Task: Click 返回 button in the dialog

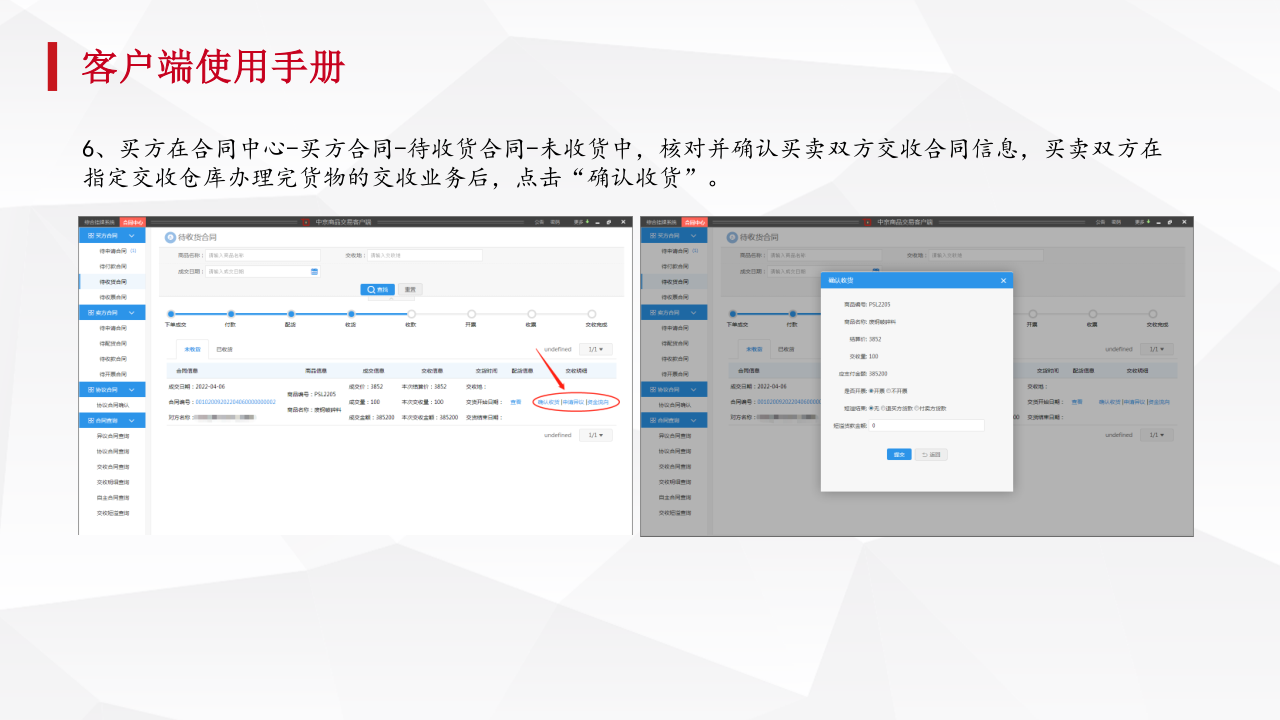Action: (x=931, y=454)
